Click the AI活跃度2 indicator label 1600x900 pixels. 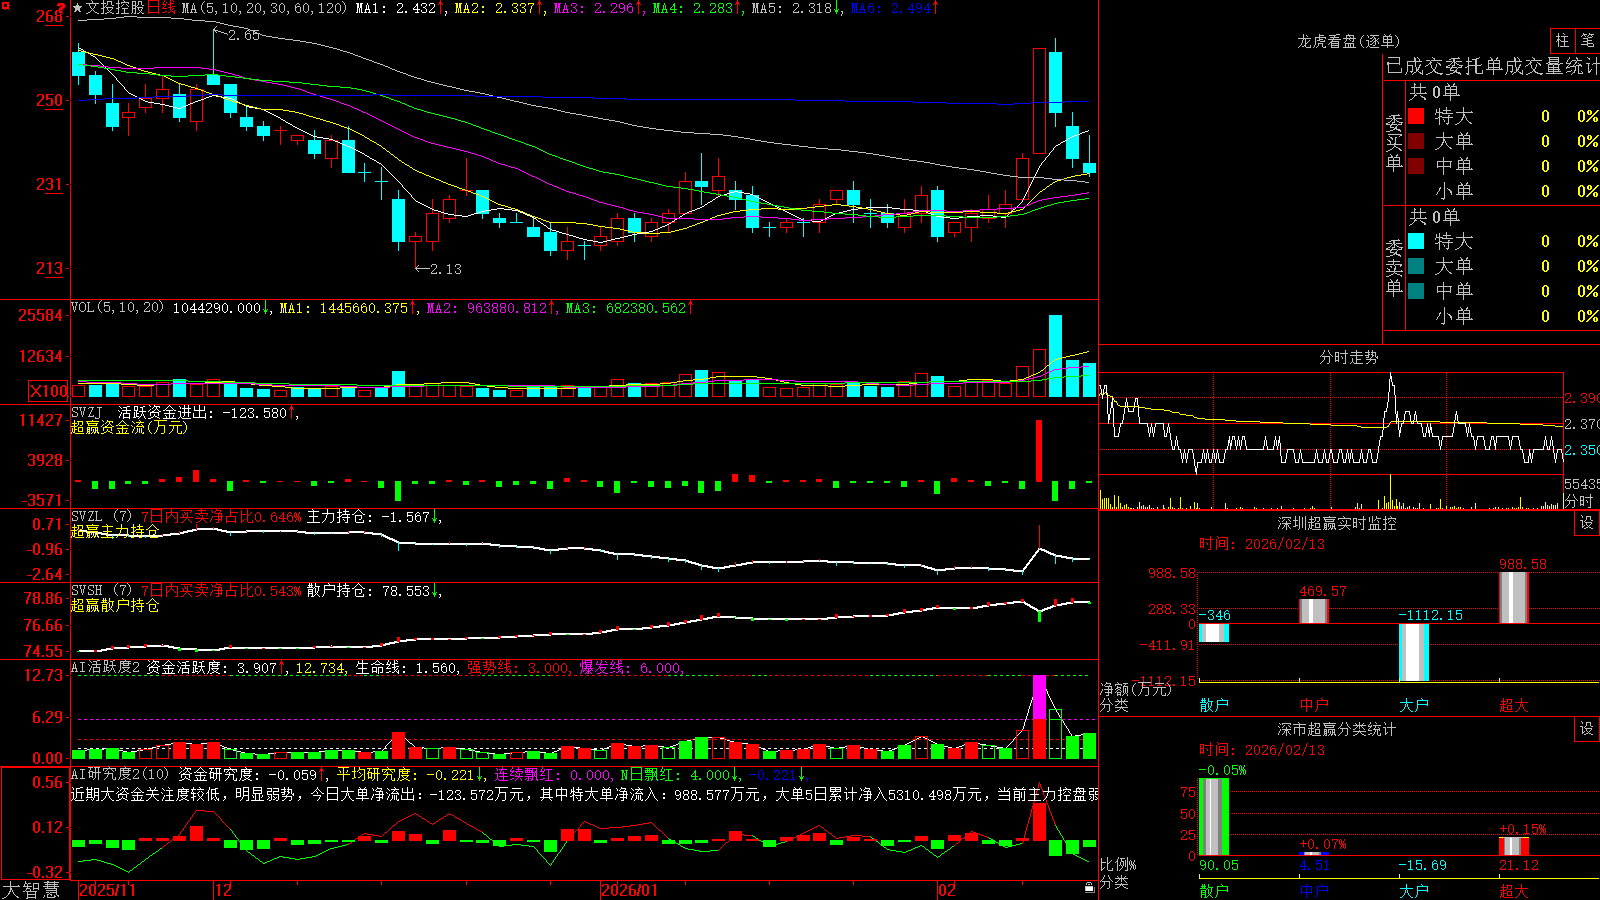(105, 667)
